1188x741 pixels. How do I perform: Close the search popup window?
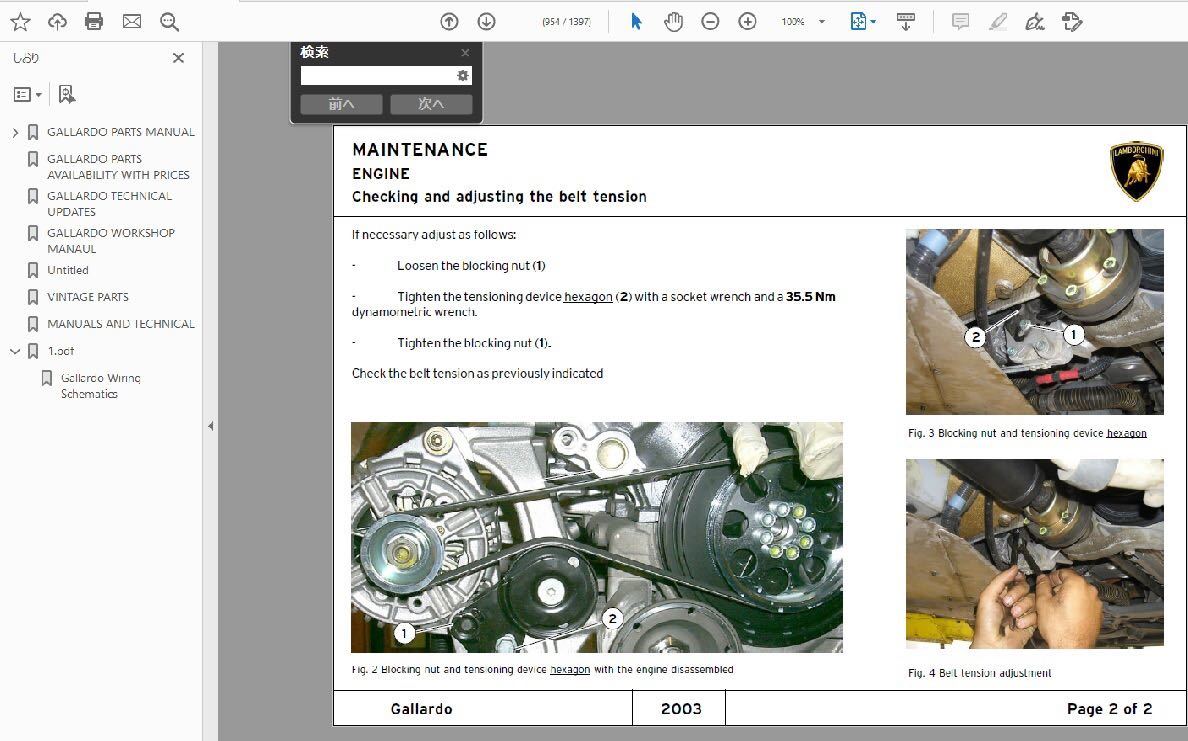click(465, 52)
